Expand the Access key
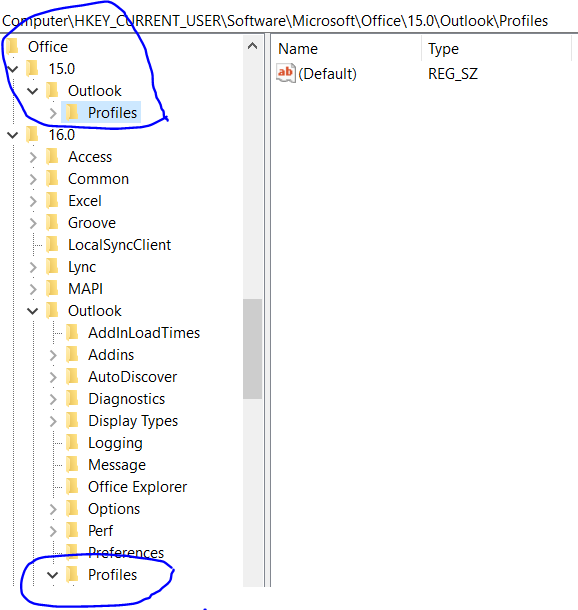The width and height of the screenshot is (578, 610). (33, 157)
